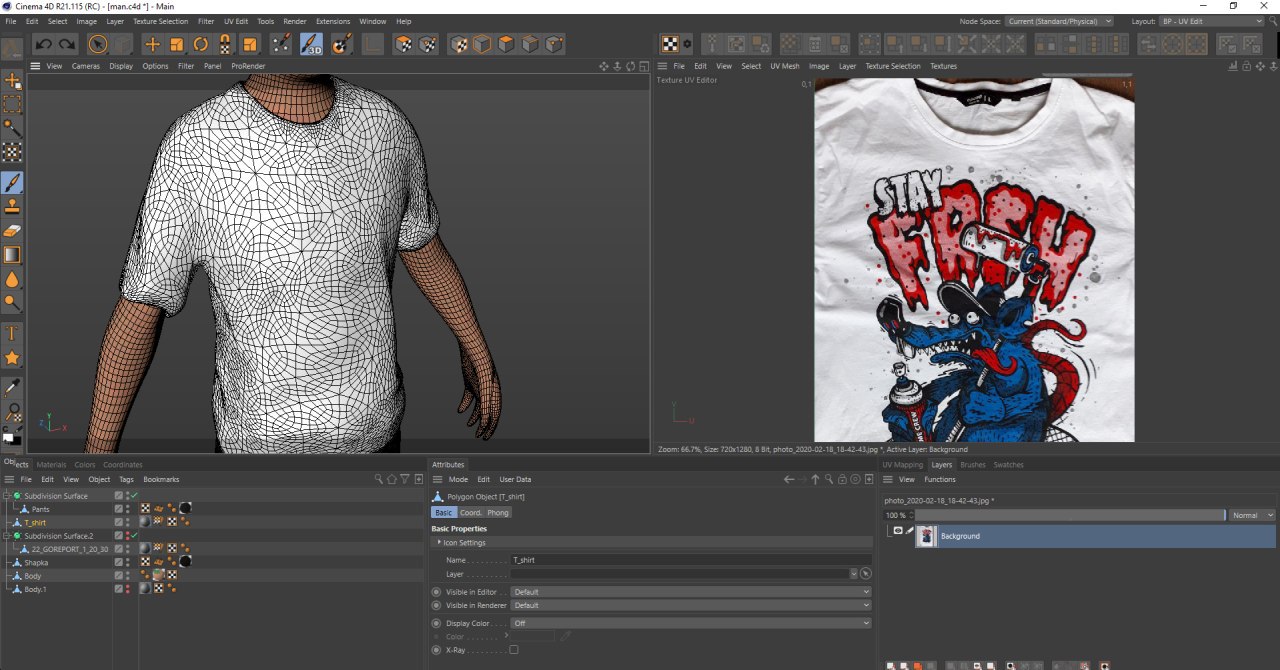Click the checkerboard texture icon above UV editor

670,44
